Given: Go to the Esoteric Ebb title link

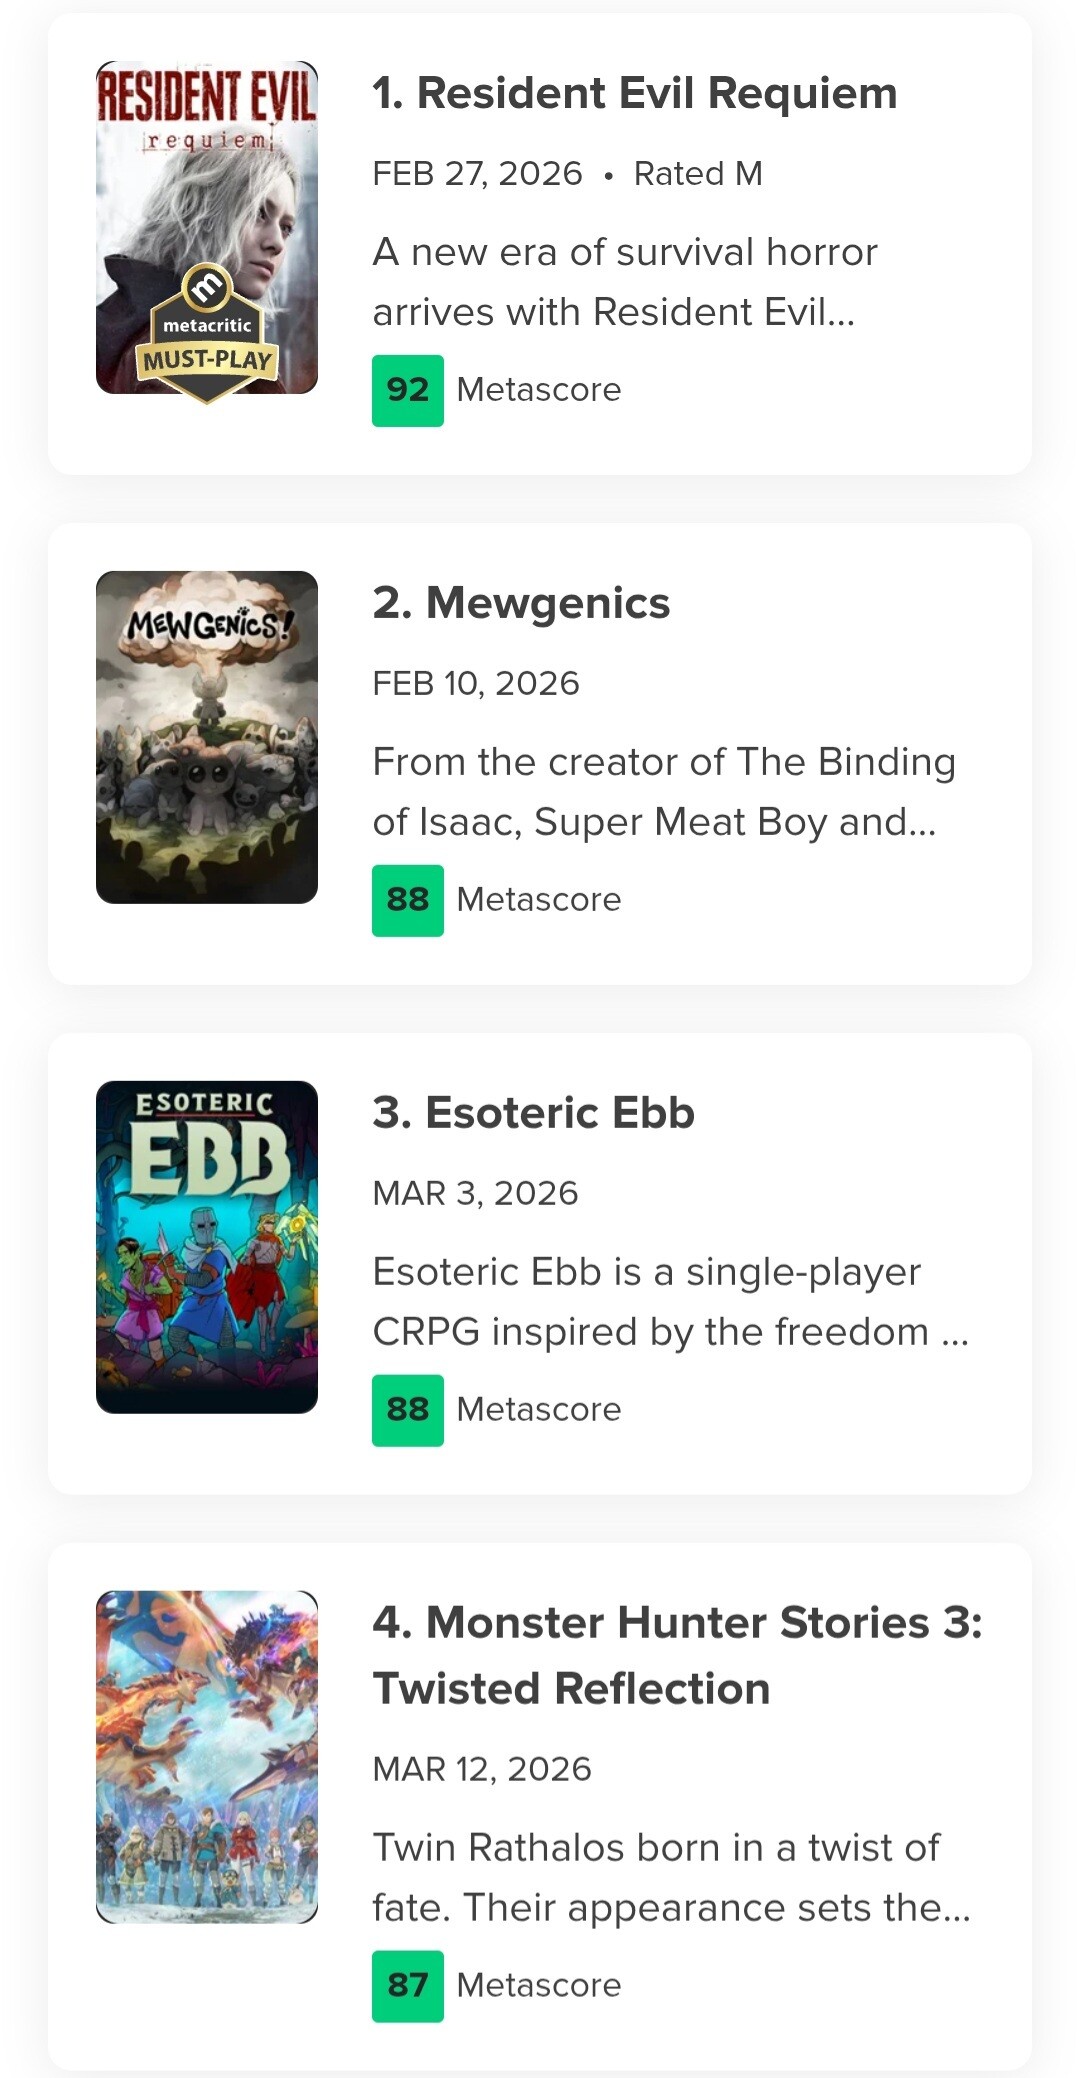Looking at the screenshot, I should coord(533,1113).
